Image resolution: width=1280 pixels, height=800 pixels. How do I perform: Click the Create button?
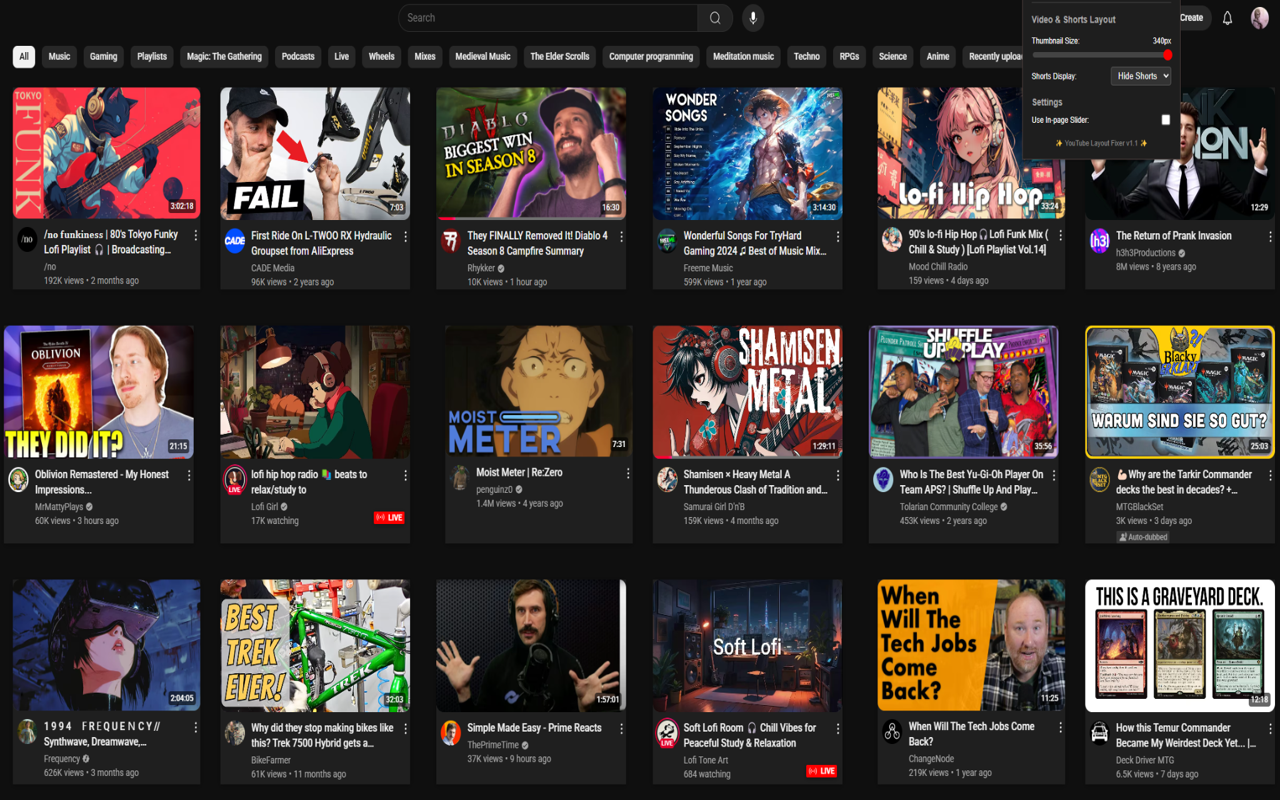click(x=1191, y=18)
